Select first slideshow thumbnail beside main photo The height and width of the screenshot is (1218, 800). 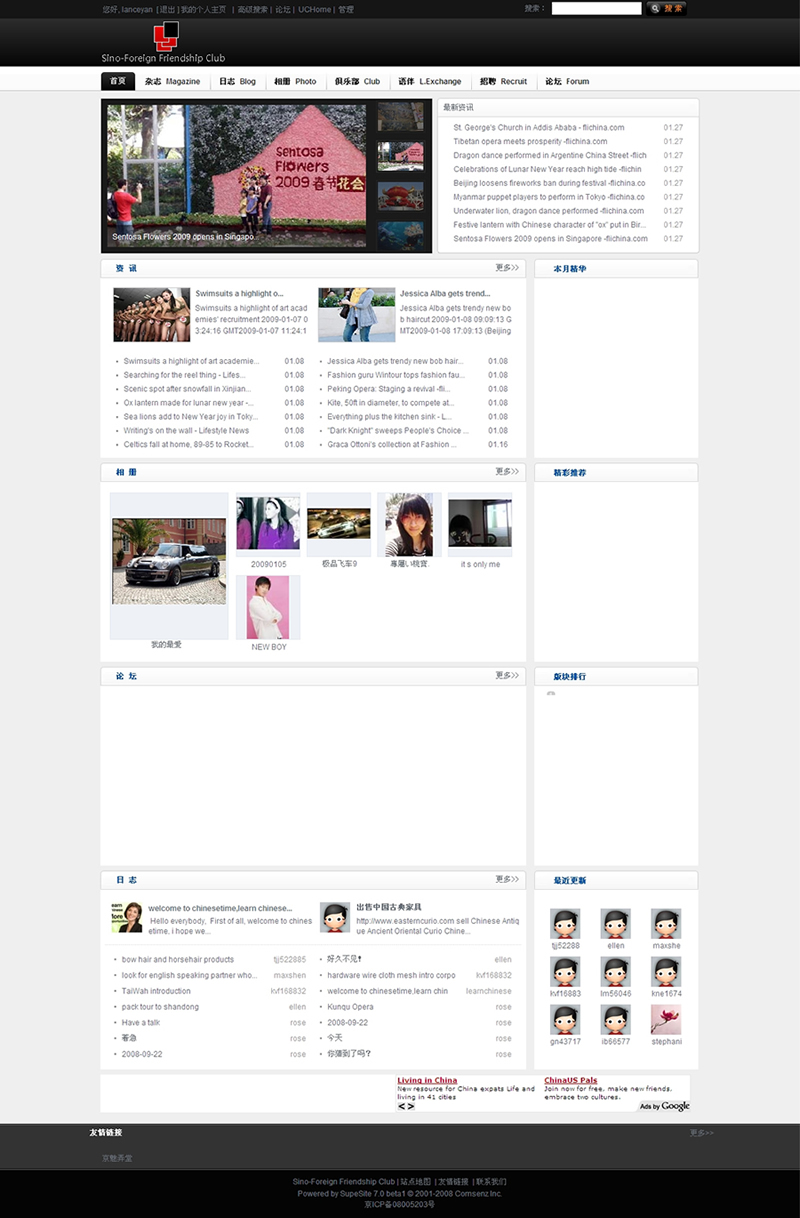tap(400, 117)
